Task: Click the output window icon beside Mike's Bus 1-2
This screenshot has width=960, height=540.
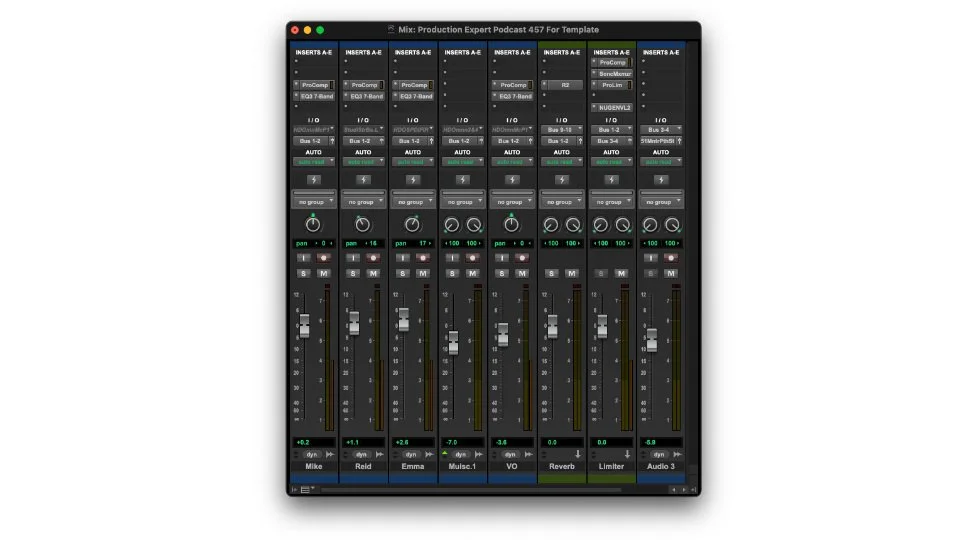Action: tap(332, 141)
